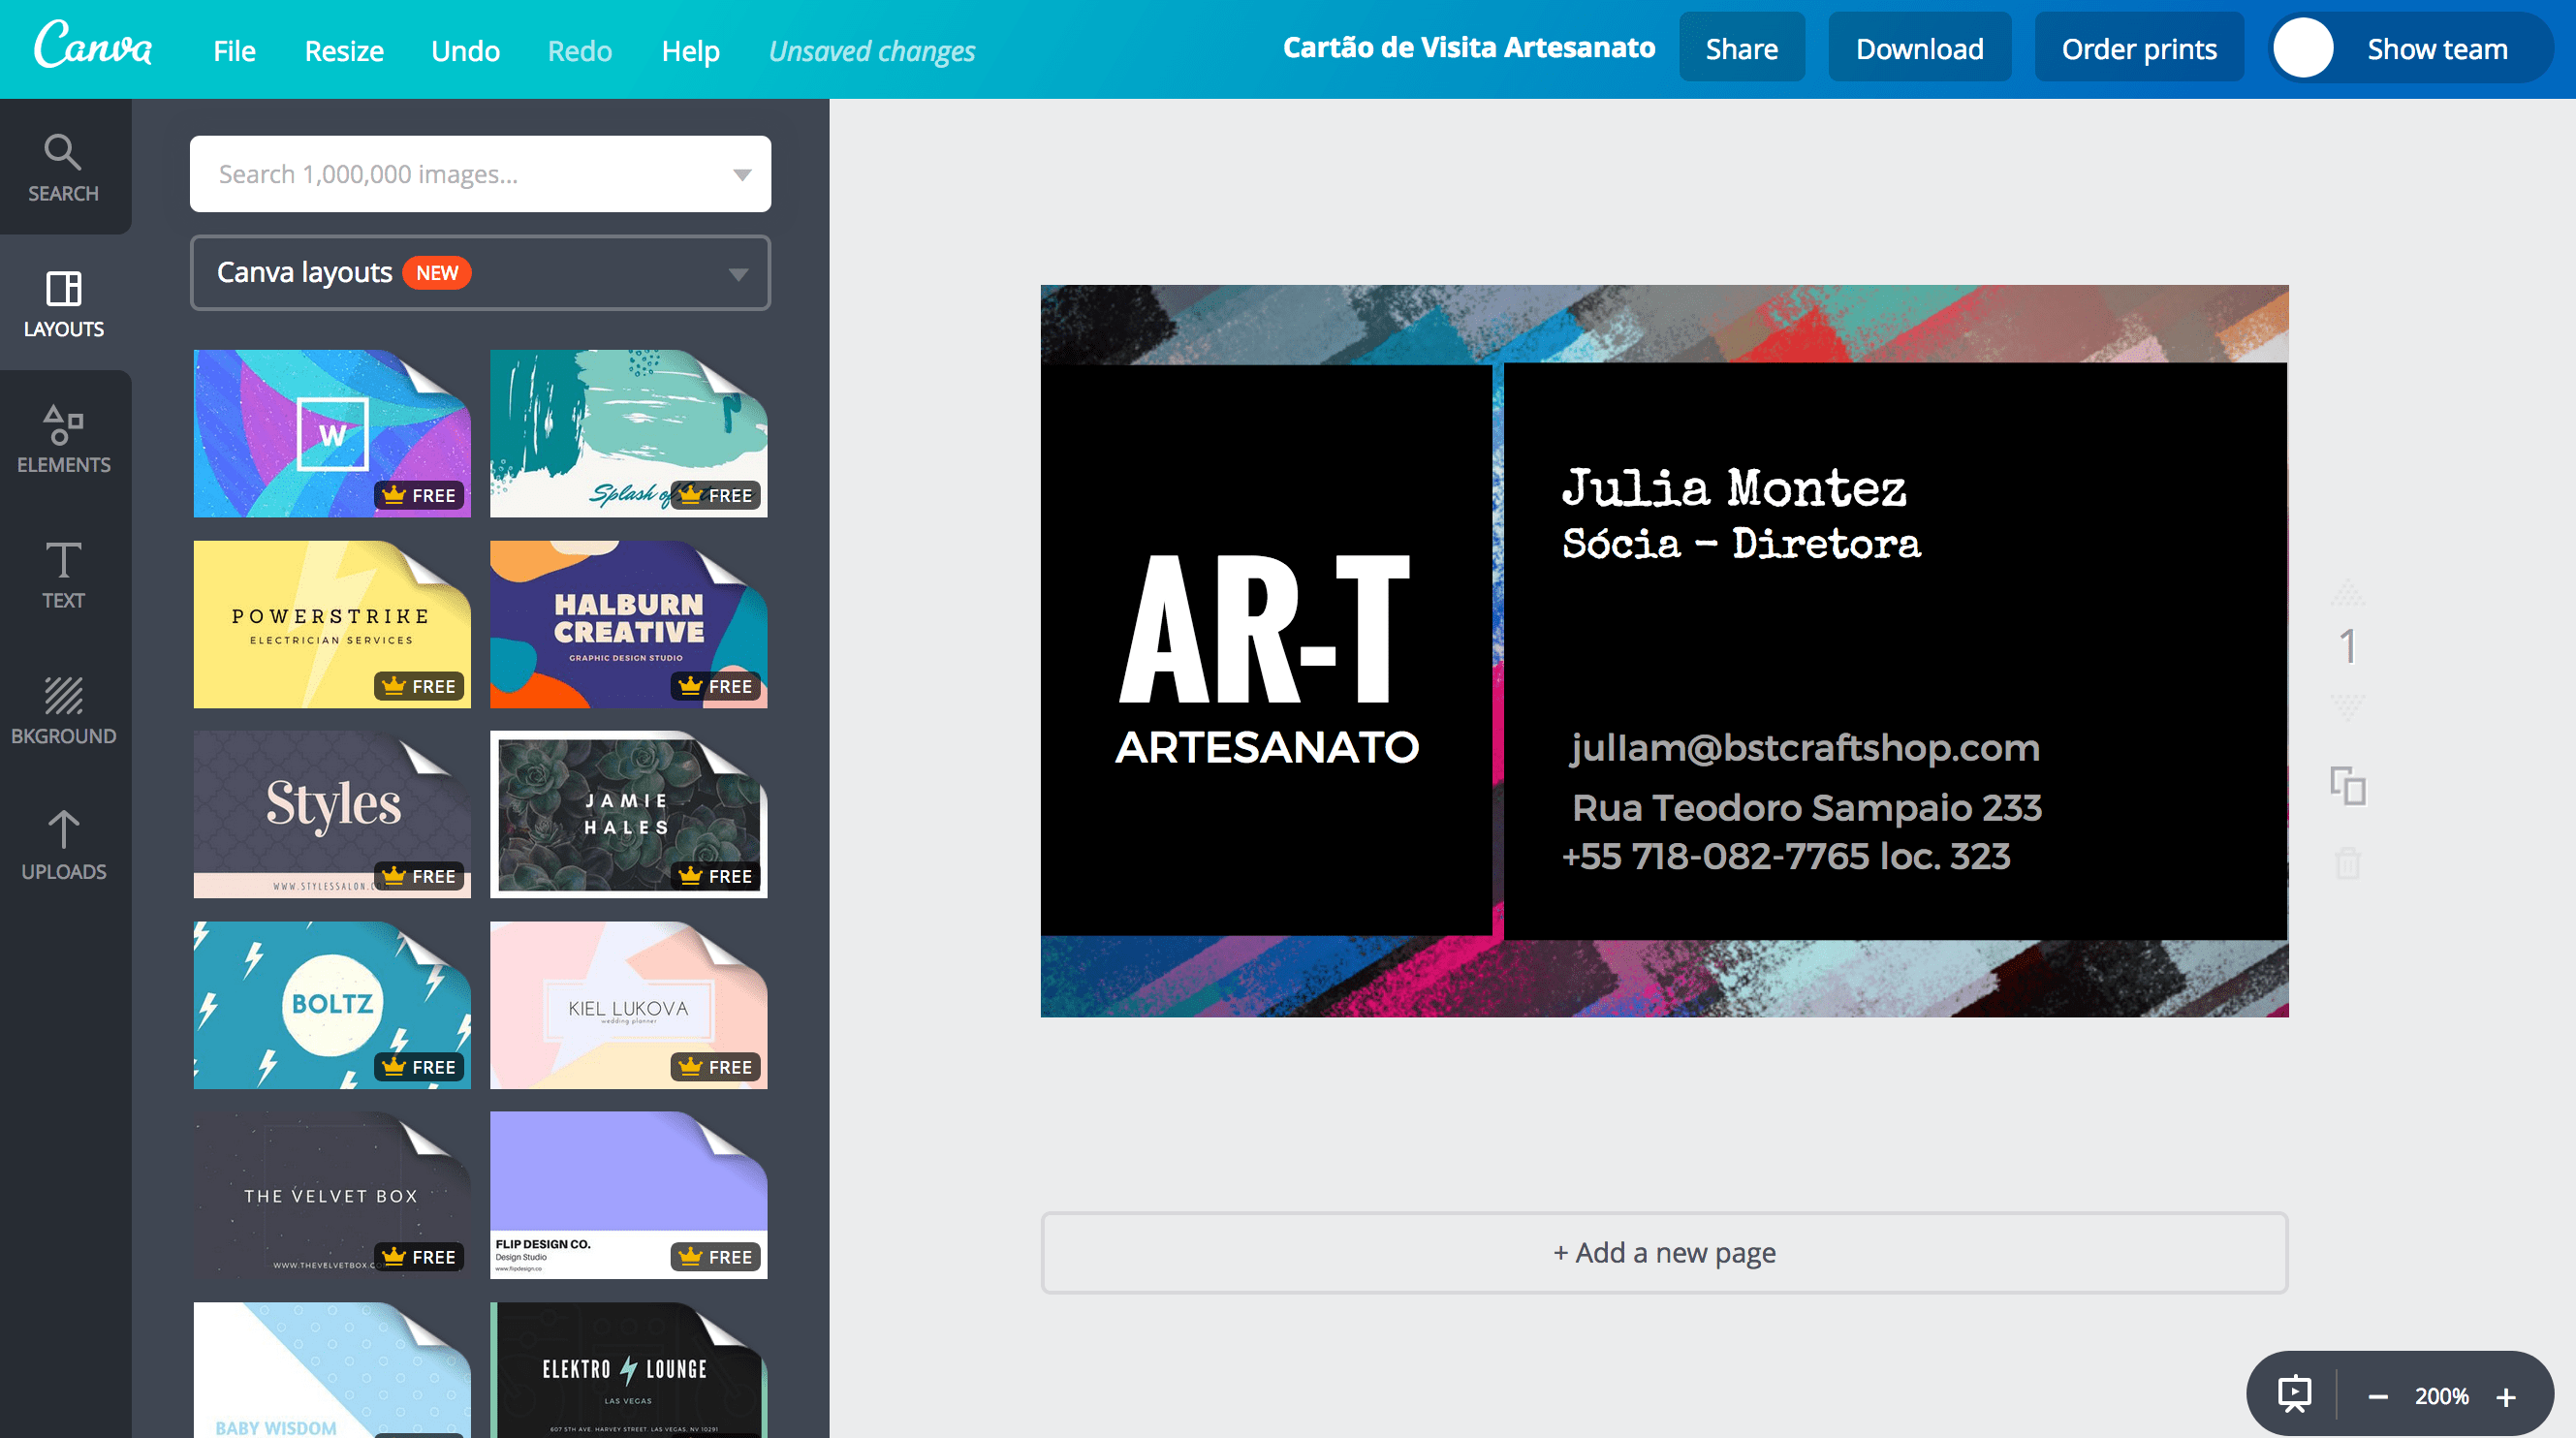Open the Uploads panel

pyautogui.click(x=64, y=846)
